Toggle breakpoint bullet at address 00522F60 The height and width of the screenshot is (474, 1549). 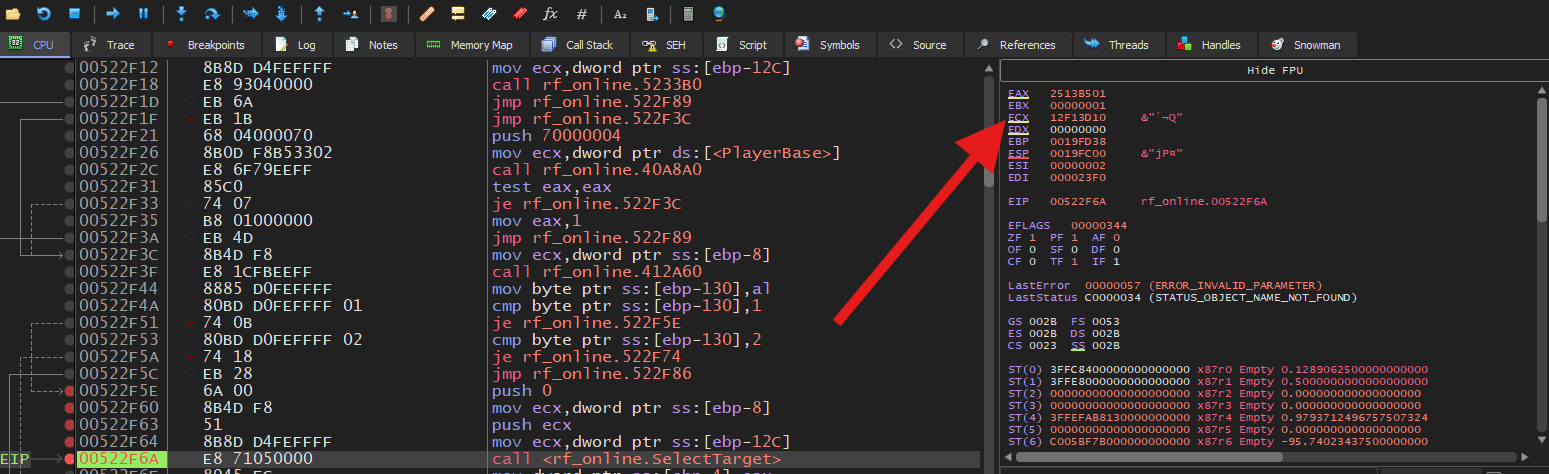coord(69,407)
